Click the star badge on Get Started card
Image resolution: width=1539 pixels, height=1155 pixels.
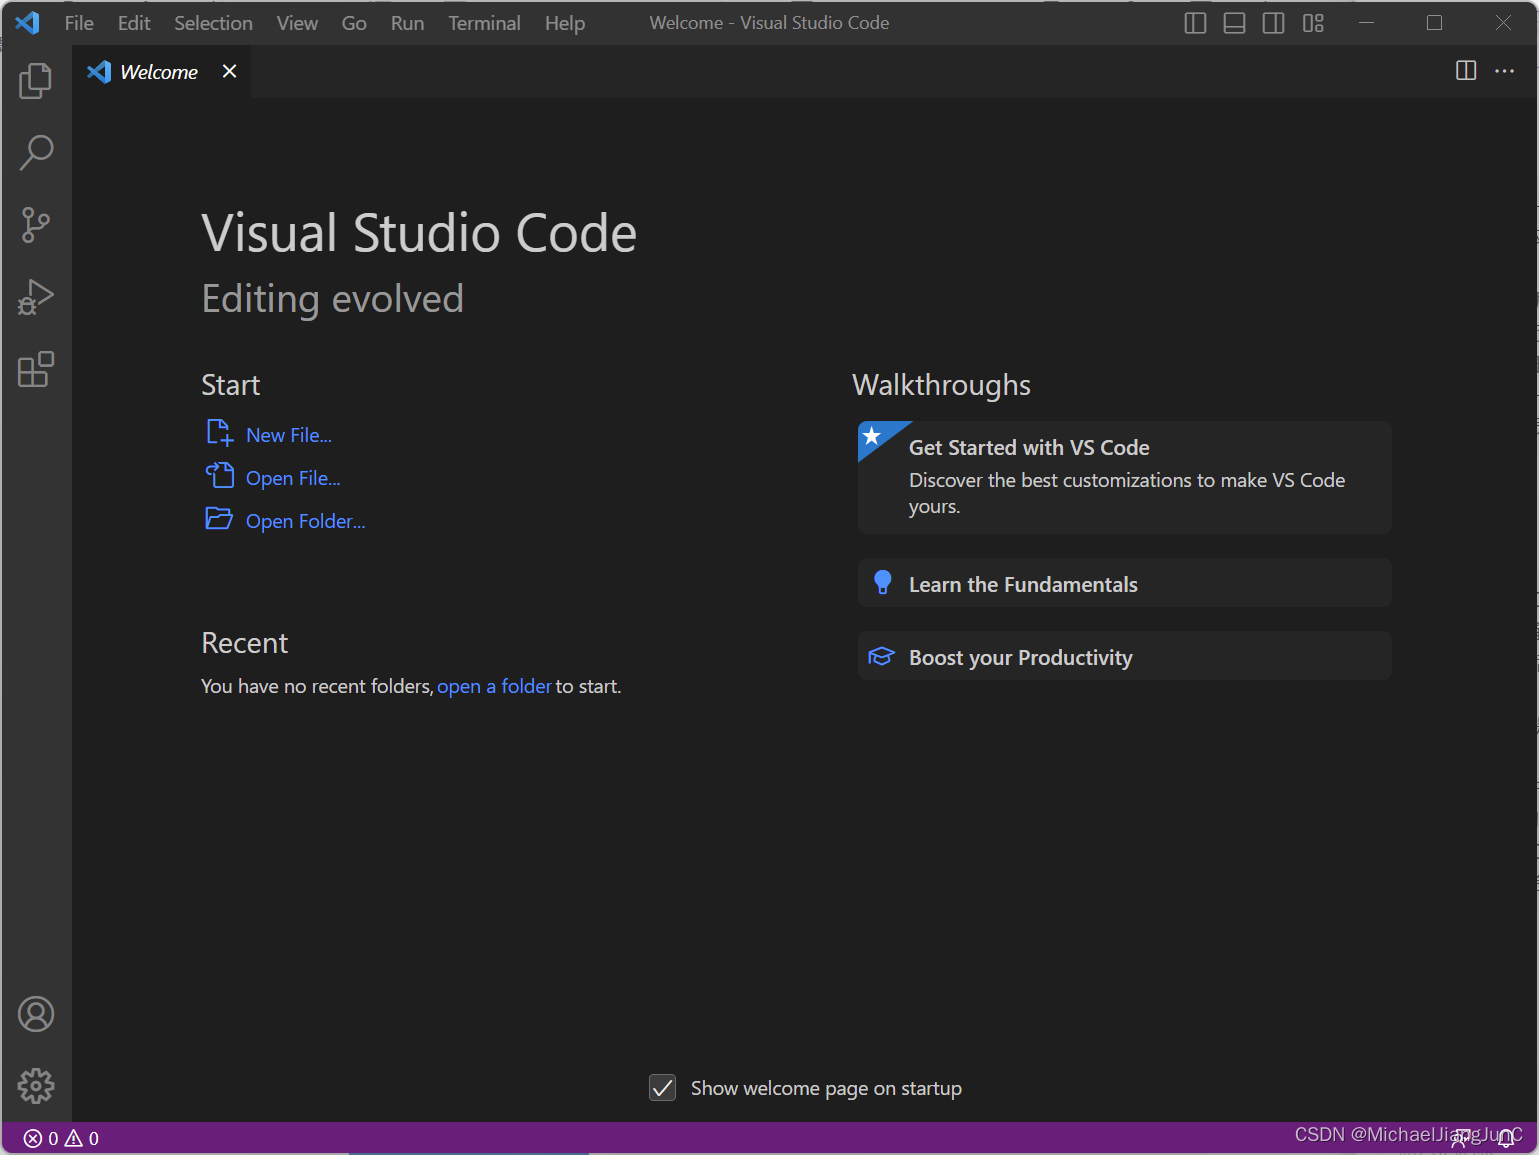872,436
